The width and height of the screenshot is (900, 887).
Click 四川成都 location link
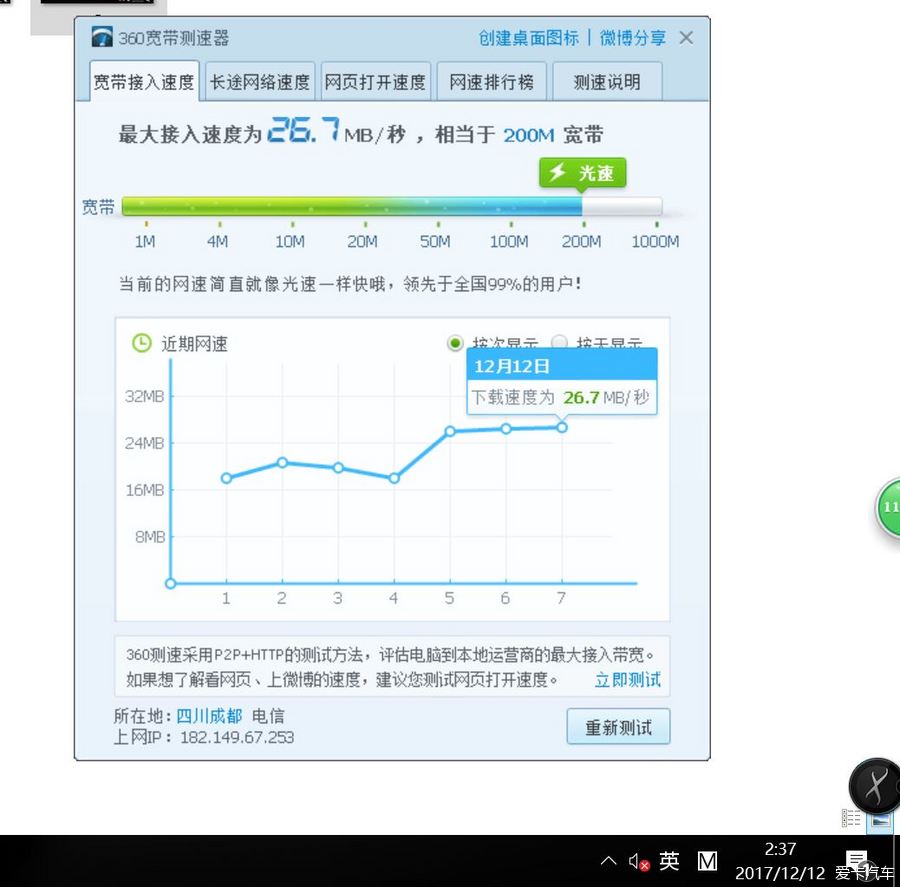point(209,716)
